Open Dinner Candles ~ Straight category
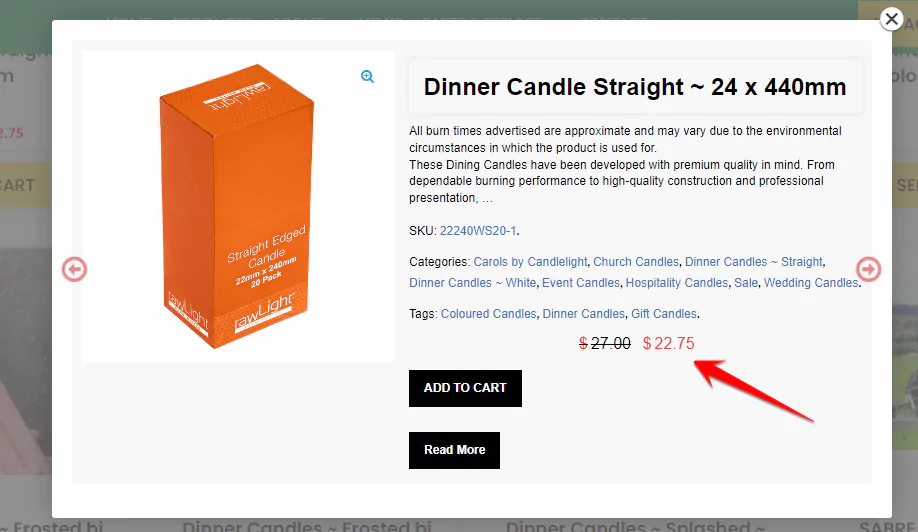The image size is (918, 532). click(754, 262)
